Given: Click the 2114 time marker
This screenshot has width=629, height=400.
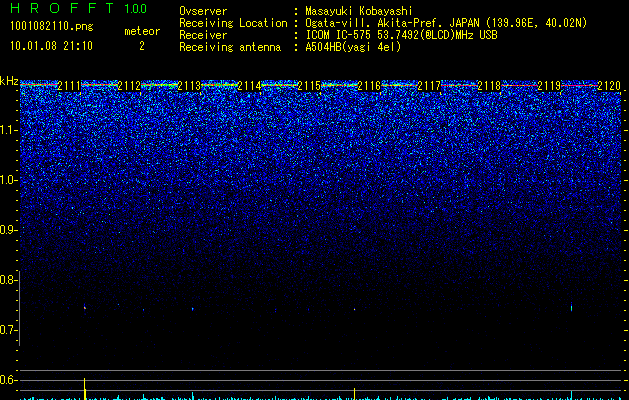Looking at the screenshot, I should (249, 86).
